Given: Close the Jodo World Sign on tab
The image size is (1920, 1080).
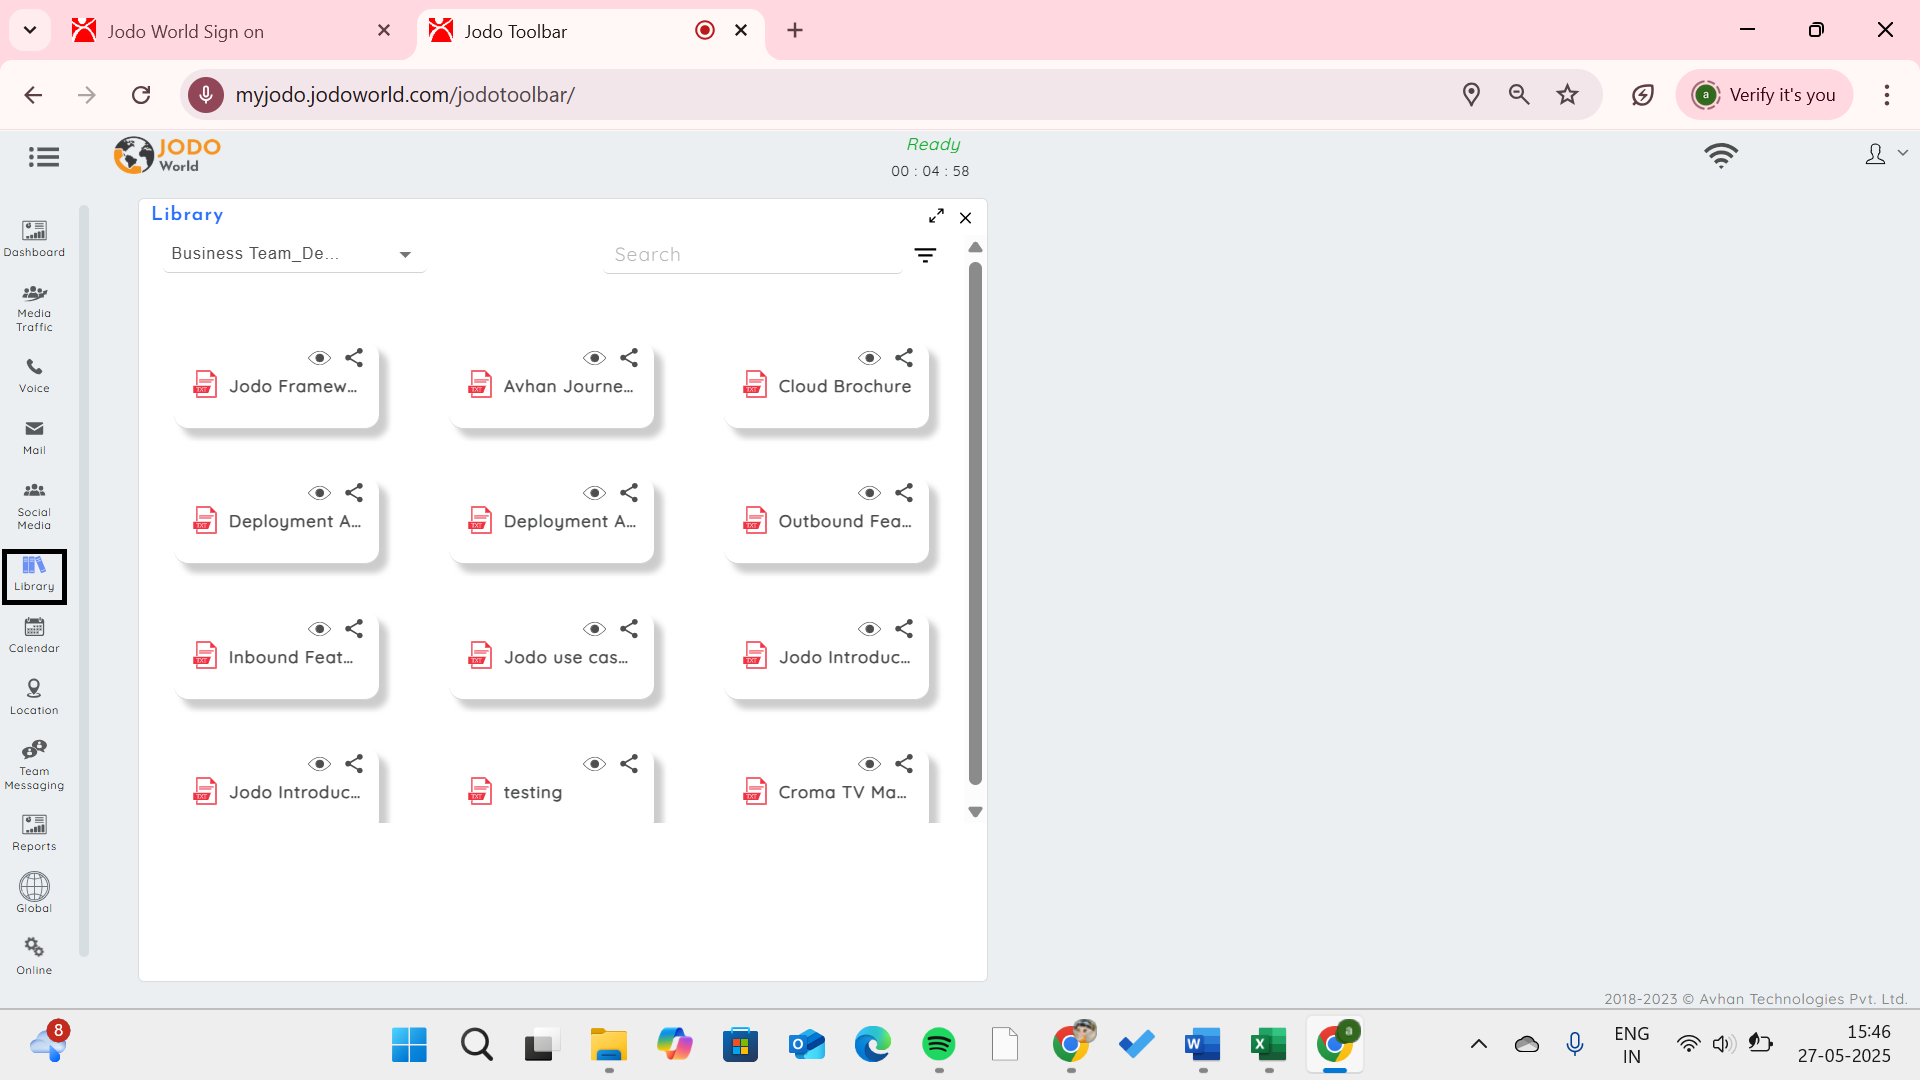Looking at the screenshot, I should coord(384,31).
